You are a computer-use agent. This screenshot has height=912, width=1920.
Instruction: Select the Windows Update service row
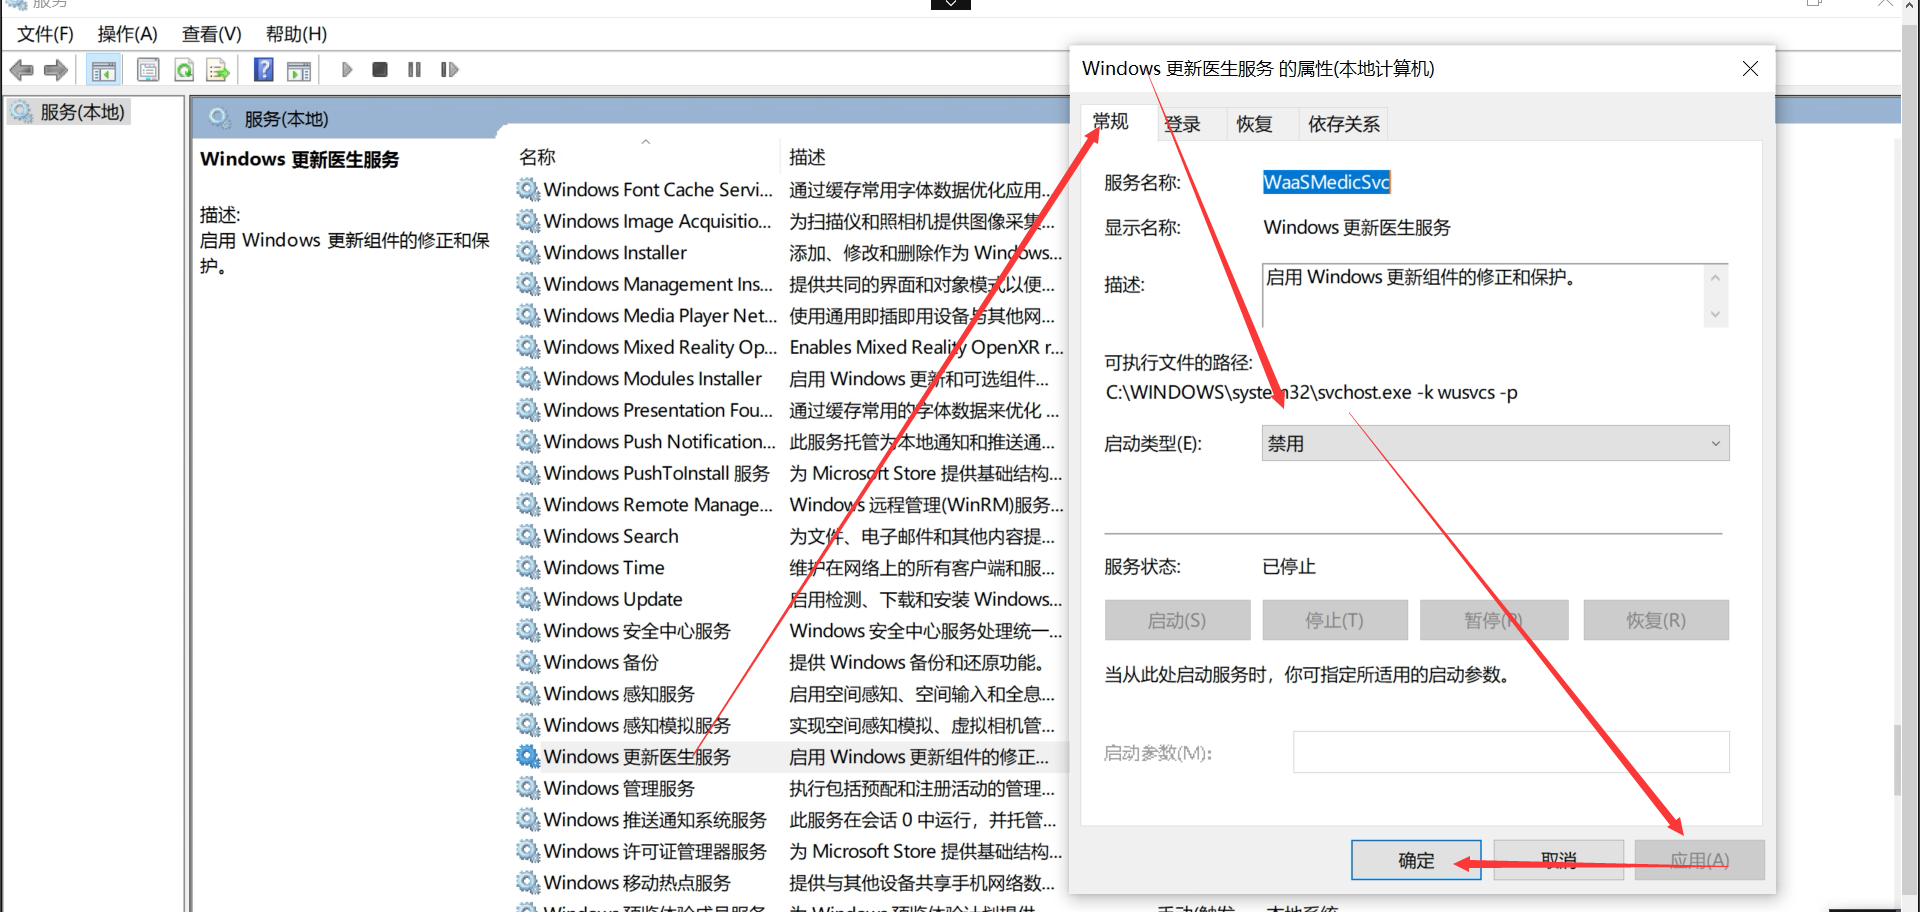coord(611,599)
